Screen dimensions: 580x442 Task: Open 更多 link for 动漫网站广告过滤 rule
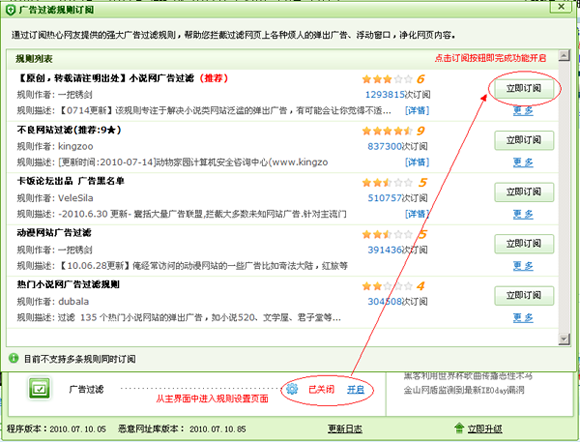523,266
